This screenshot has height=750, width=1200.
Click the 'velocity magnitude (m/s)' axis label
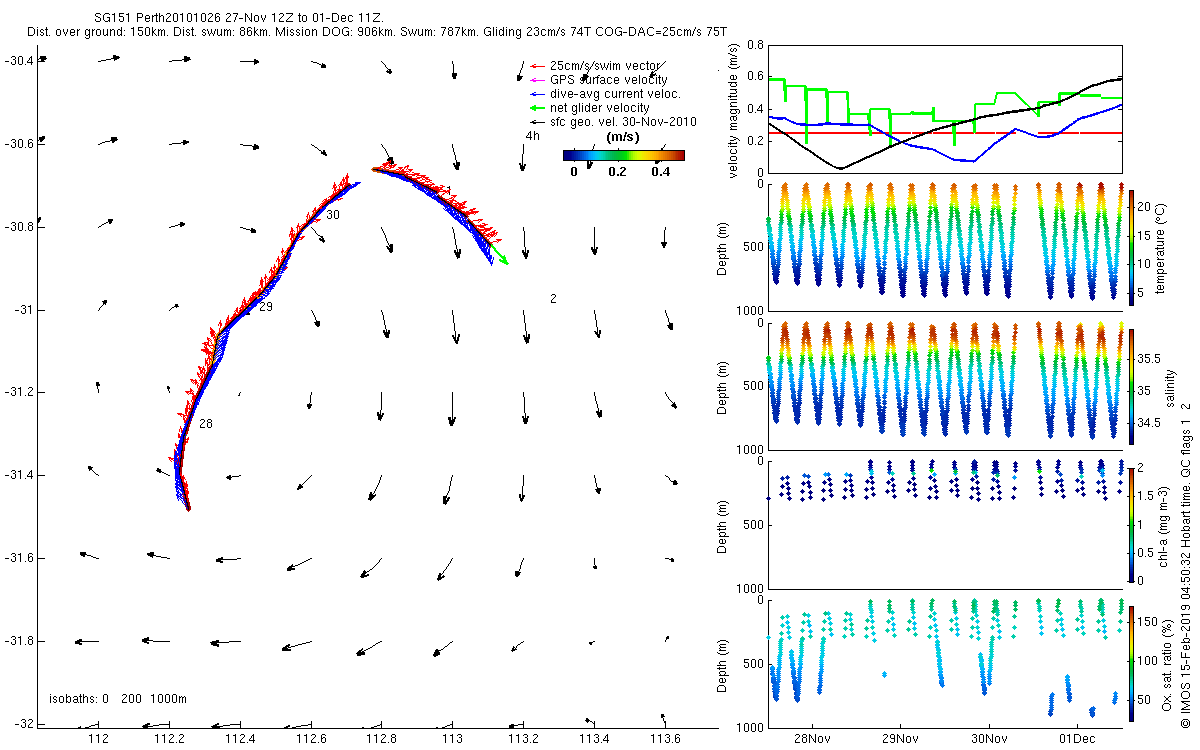734,112
